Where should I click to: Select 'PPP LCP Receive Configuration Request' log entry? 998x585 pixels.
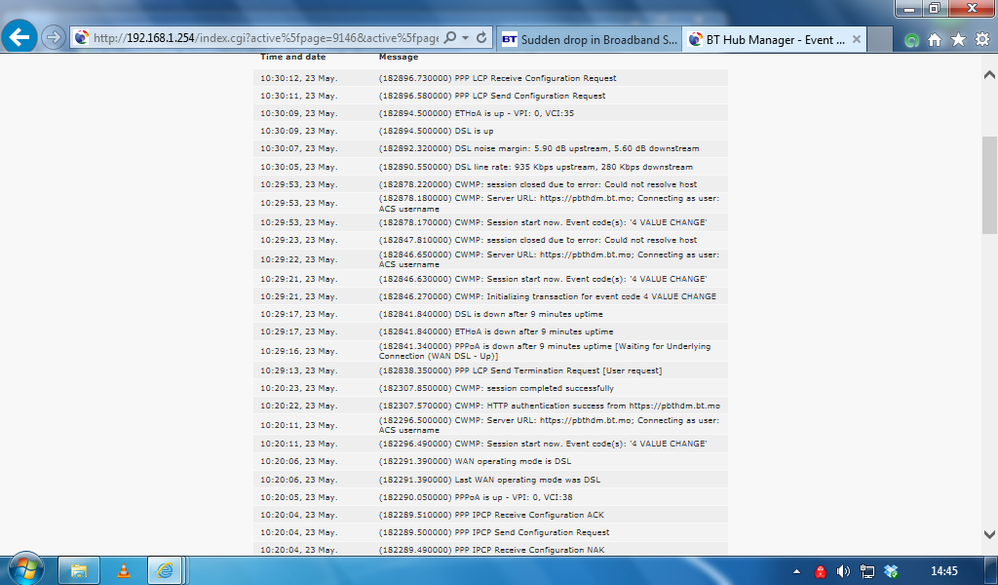coord(490,78)
